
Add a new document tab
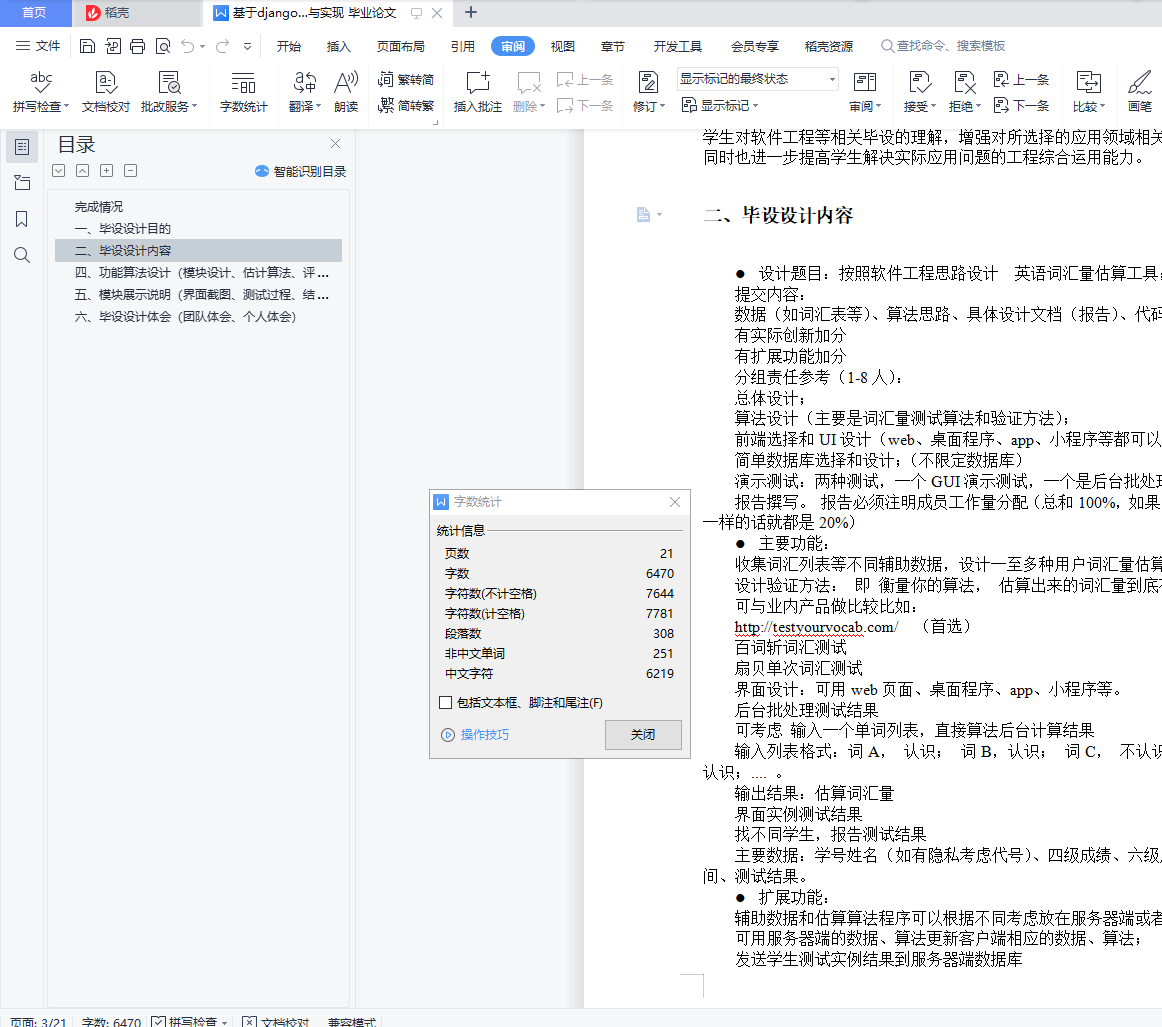click(471, 13)
